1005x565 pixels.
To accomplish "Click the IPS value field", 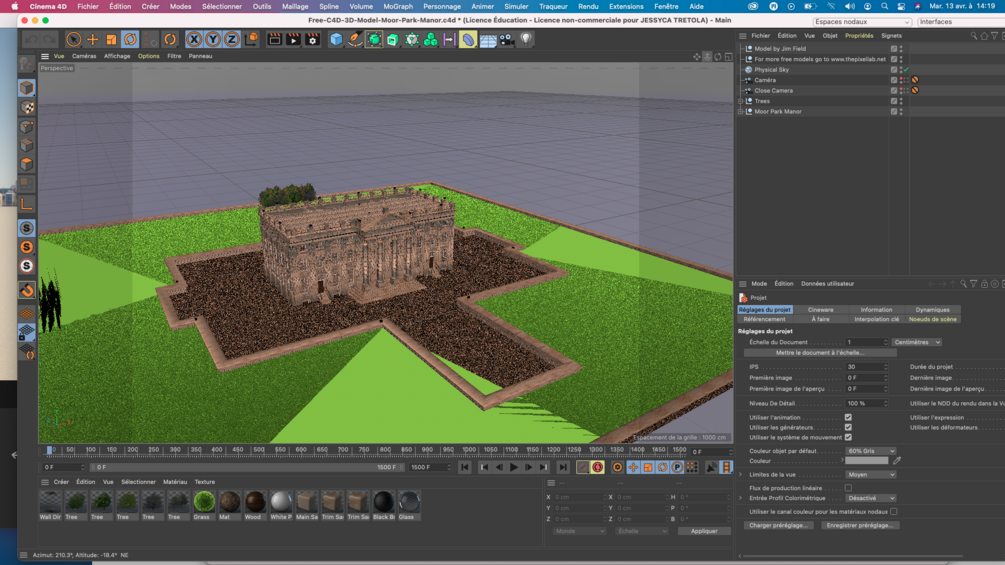I will [x=866, y=367].
